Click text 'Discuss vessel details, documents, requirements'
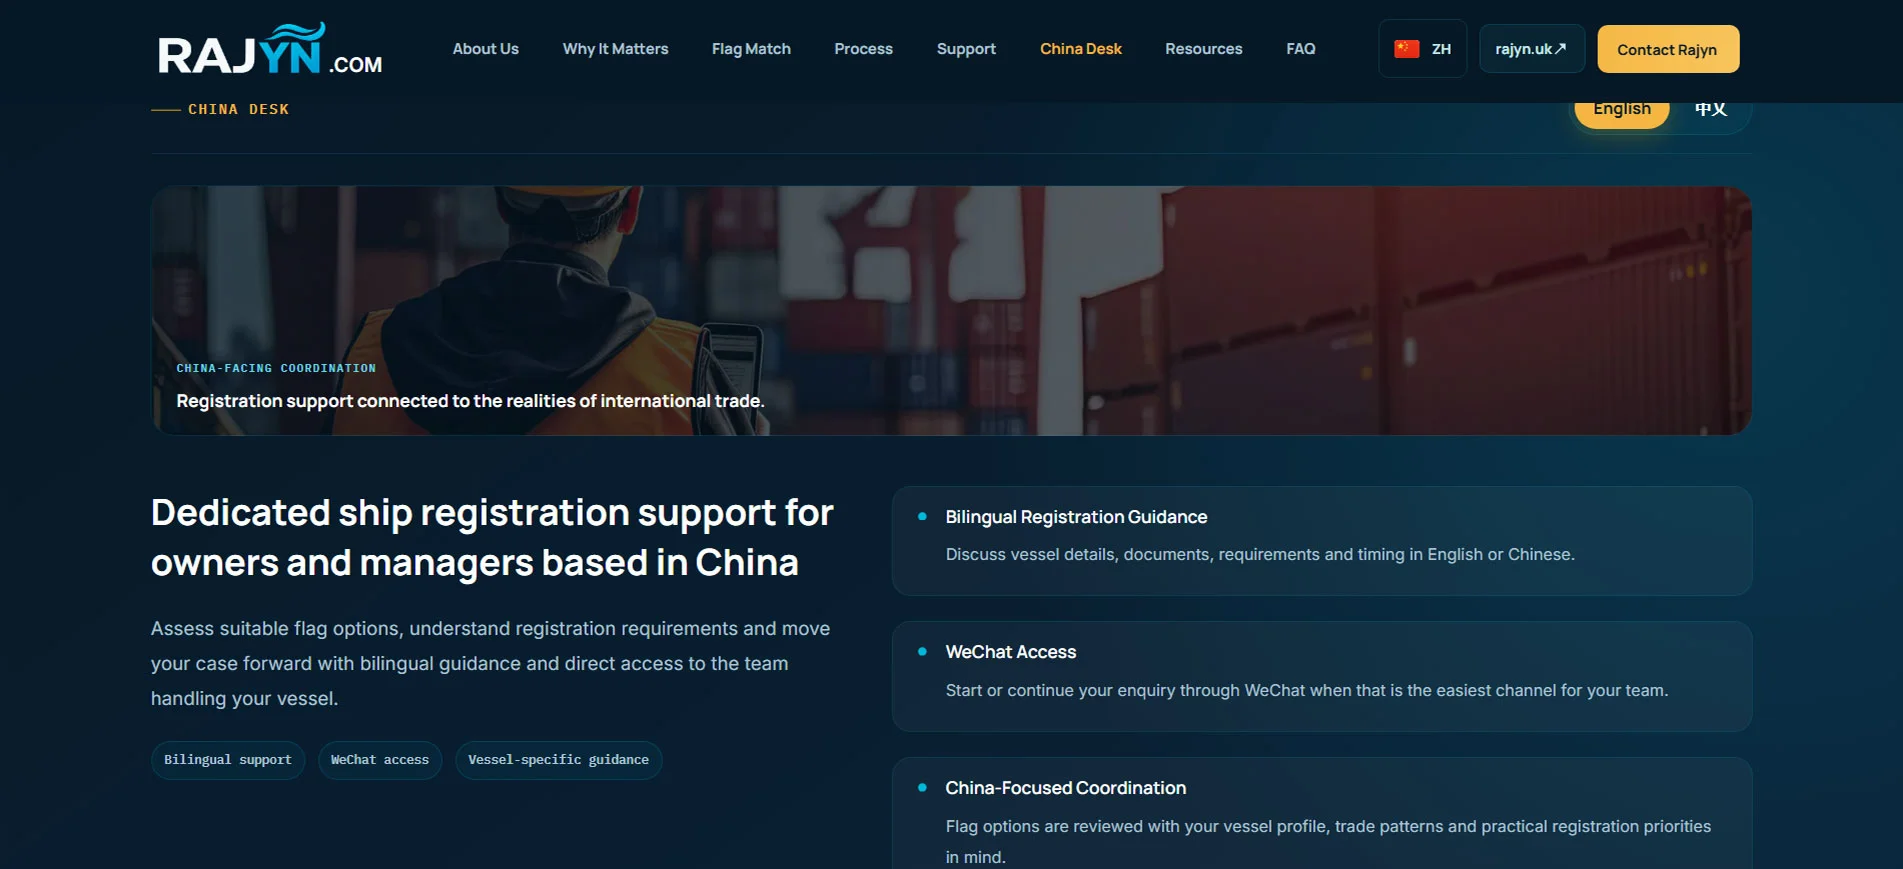This screenshot has height=869, width=1903. tap(1260, 554)
